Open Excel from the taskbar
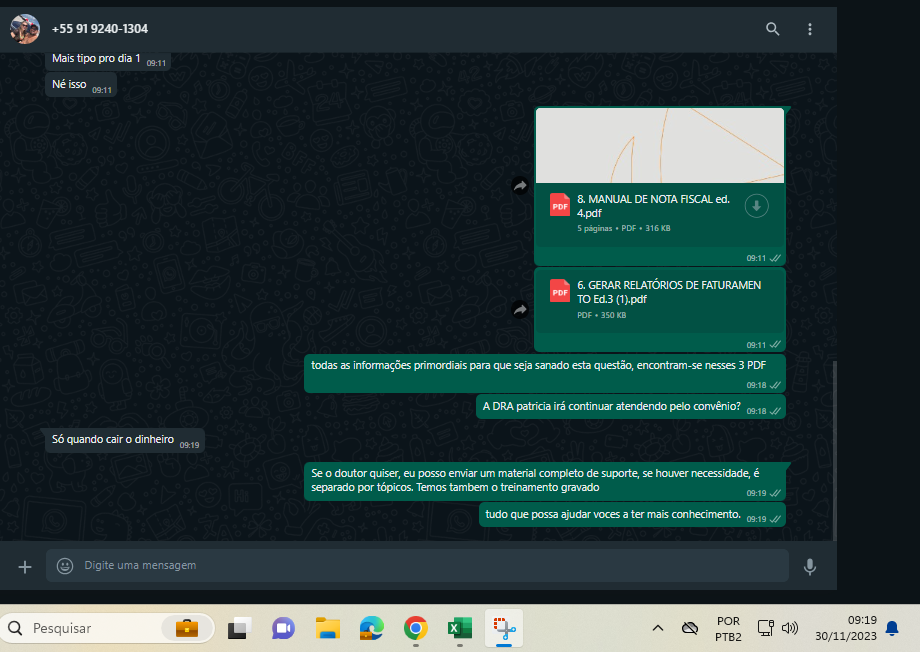920x652 pixels. tap(459, 628)
